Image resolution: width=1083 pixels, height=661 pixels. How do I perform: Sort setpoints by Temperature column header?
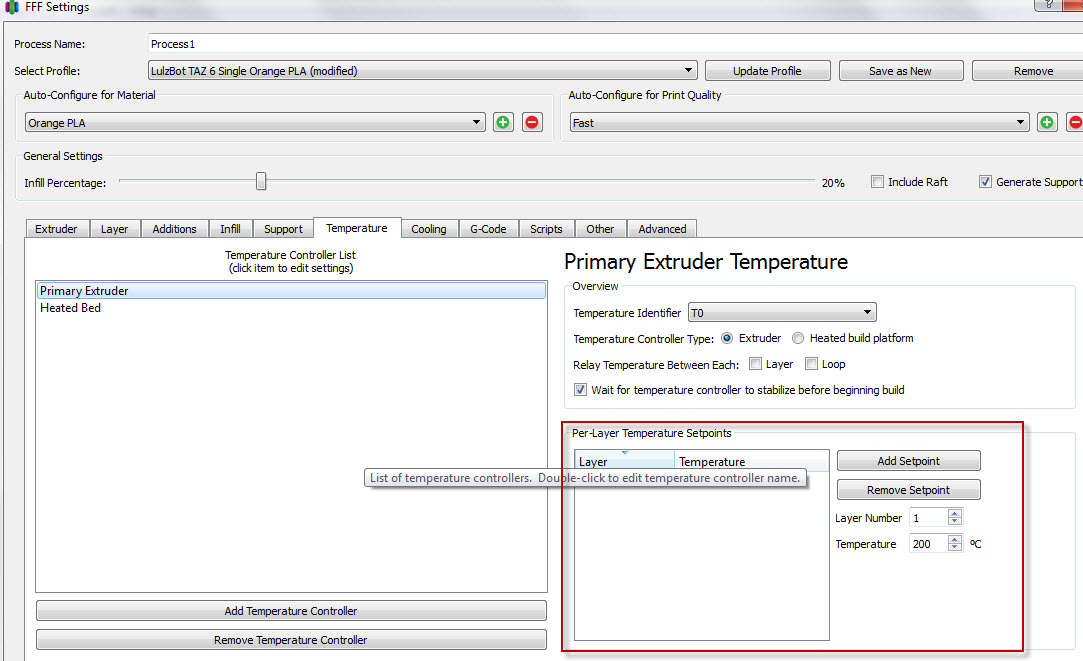coord(751,461)
